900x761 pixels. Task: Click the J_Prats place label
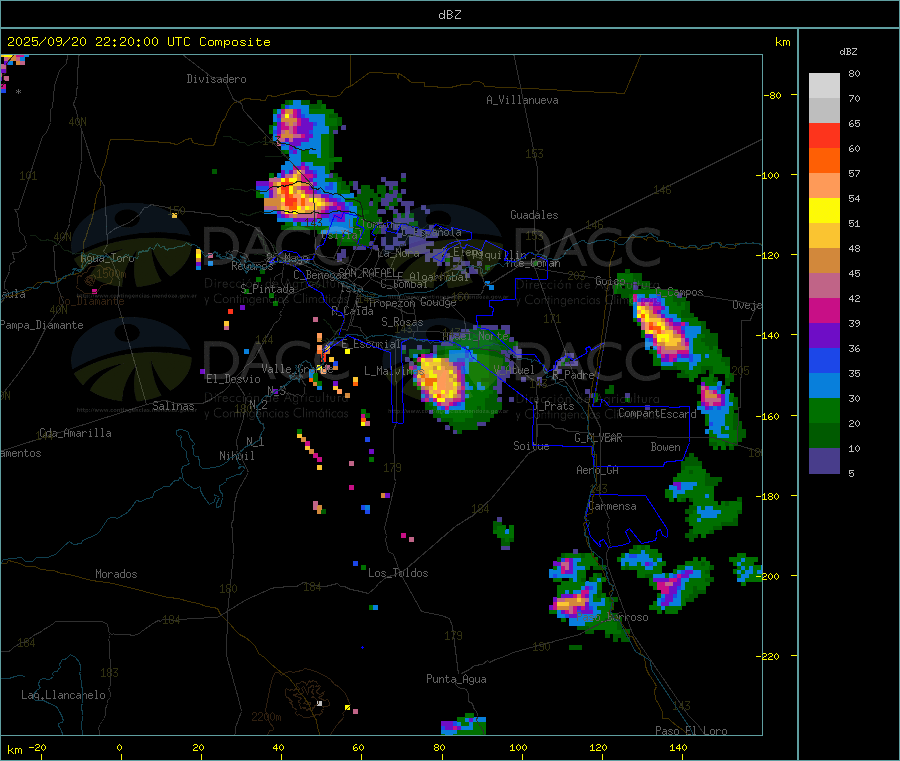553,406
